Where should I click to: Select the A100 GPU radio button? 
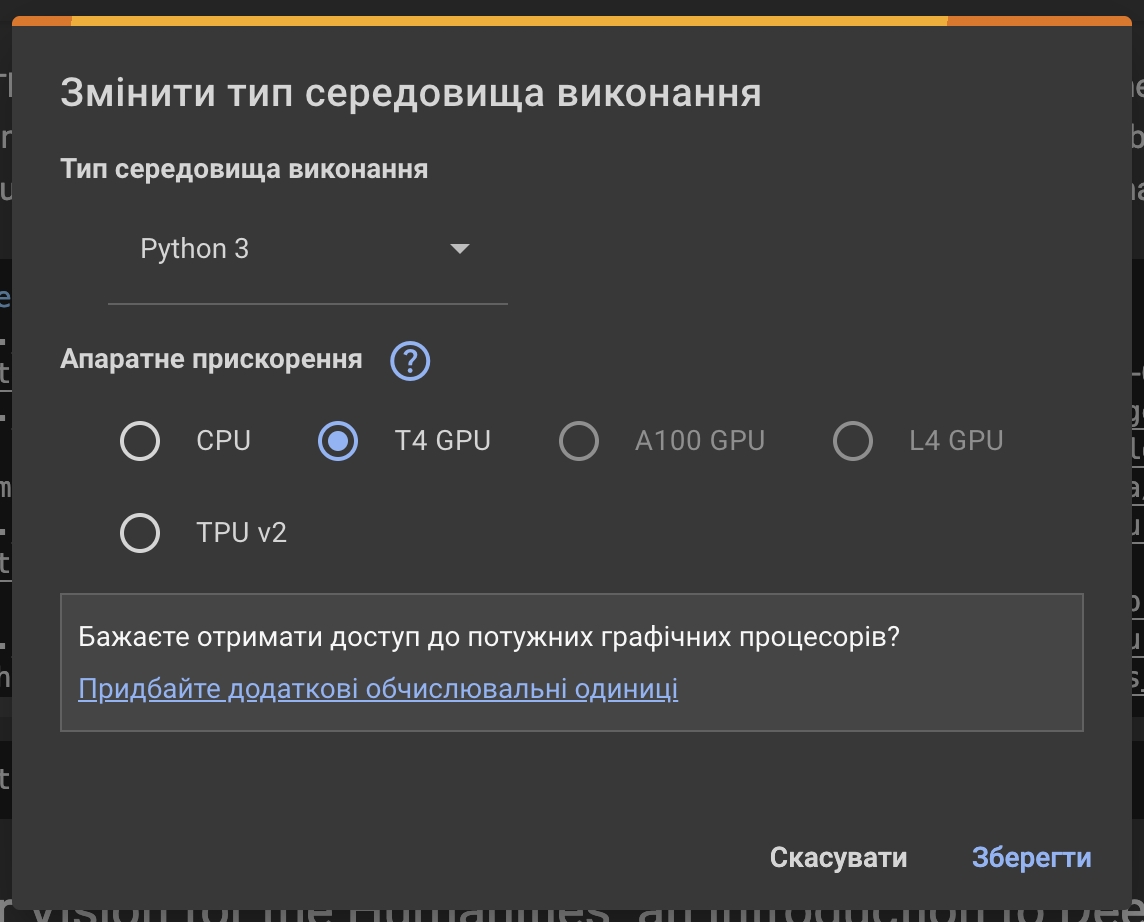tap(579, 441)
